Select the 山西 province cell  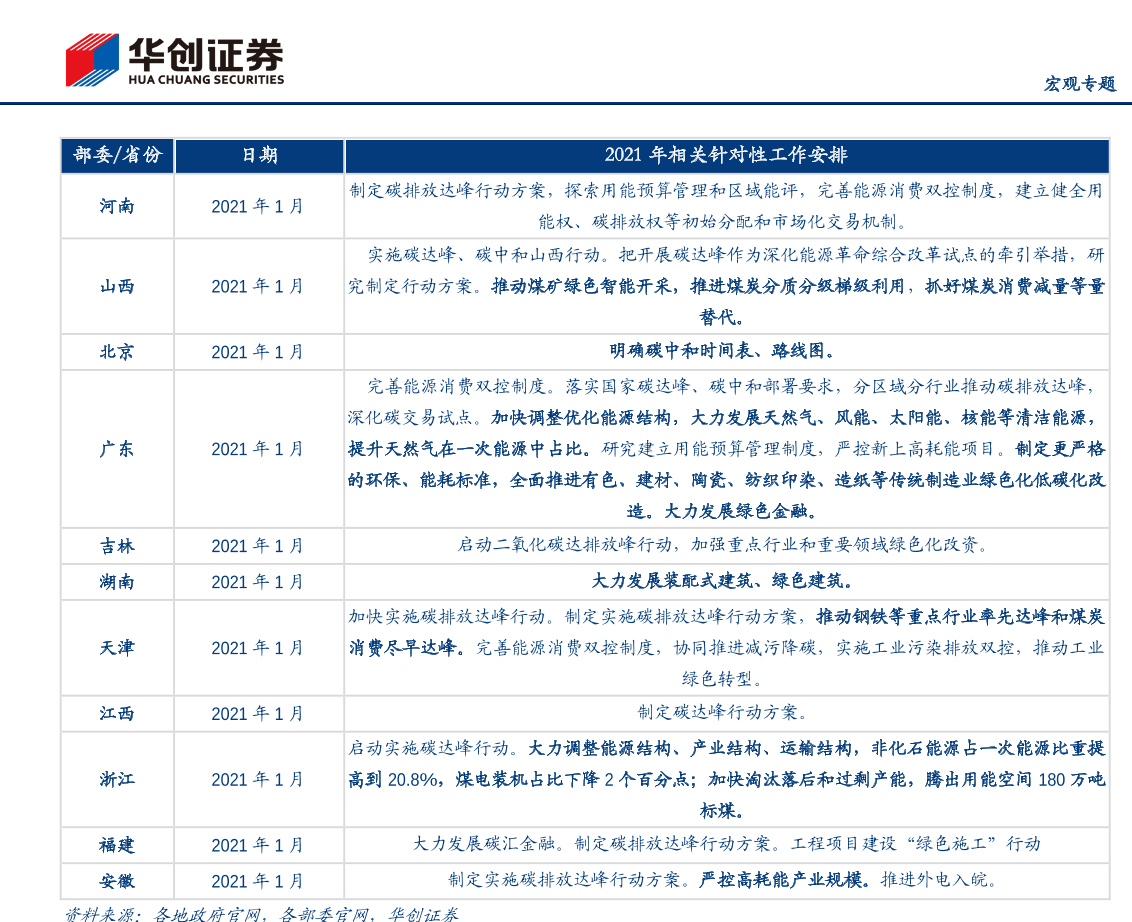pyautogui.click(x=117, y=286)
